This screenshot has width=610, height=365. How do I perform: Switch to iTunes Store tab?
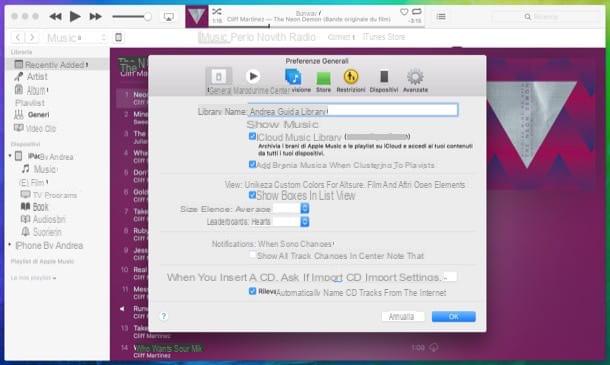tap(384, 37)
